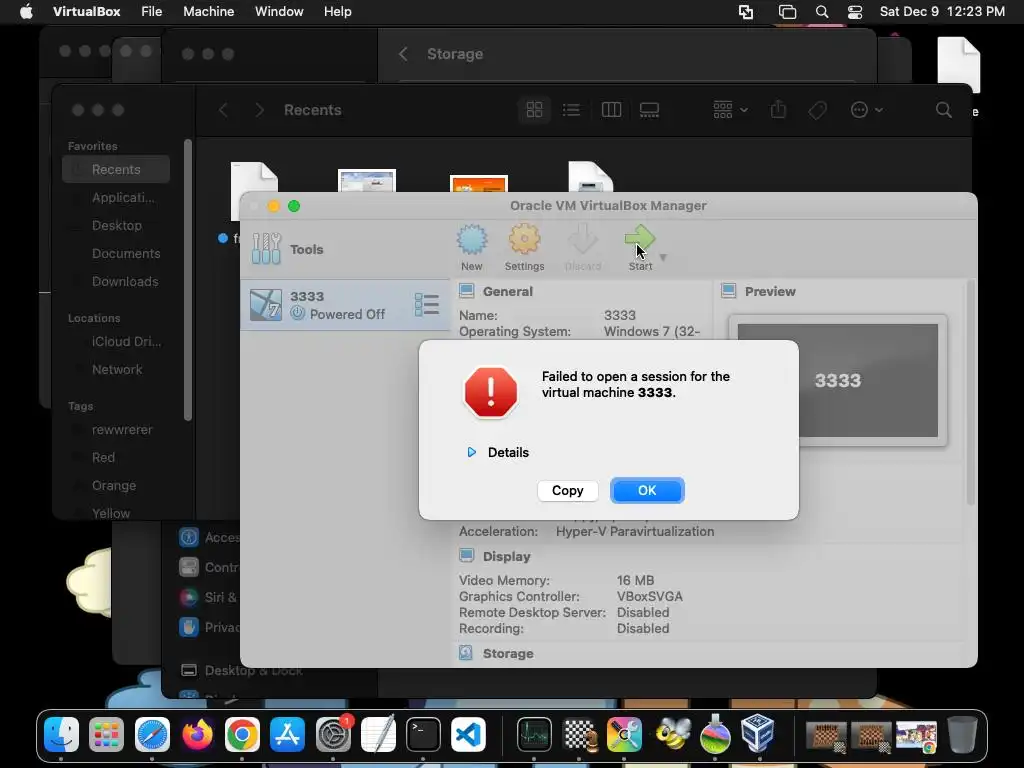Open the Start button dropdown arrow
Image resolution: width=1024 pixels, height=768 pixels.
pos(664,257)
